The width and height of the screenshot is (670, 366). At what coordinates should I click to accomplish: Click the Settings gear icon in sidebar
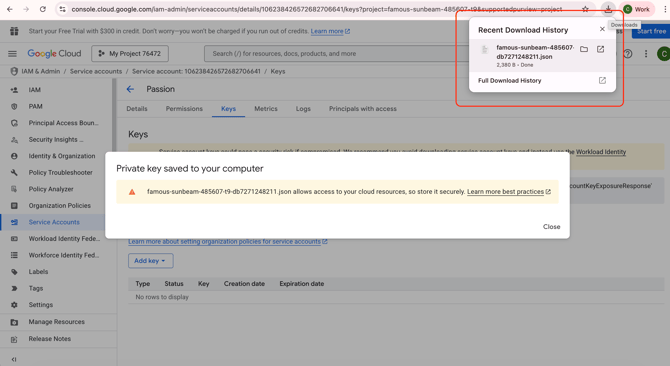click(14, 305)
